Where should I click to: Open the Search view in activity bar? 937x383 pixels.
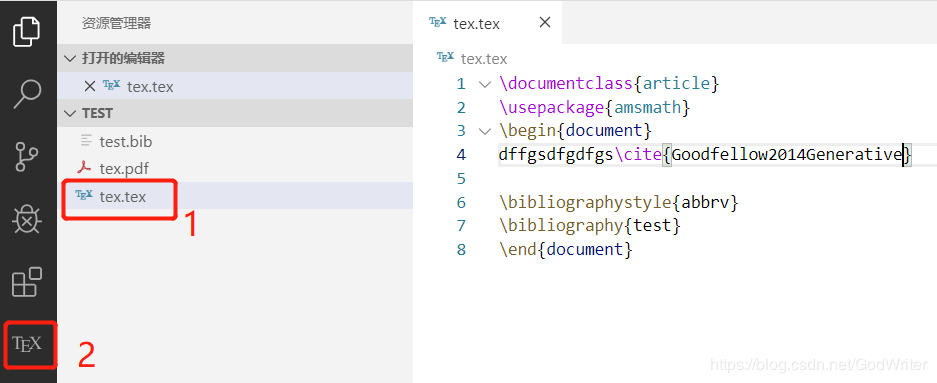point(27,94)
